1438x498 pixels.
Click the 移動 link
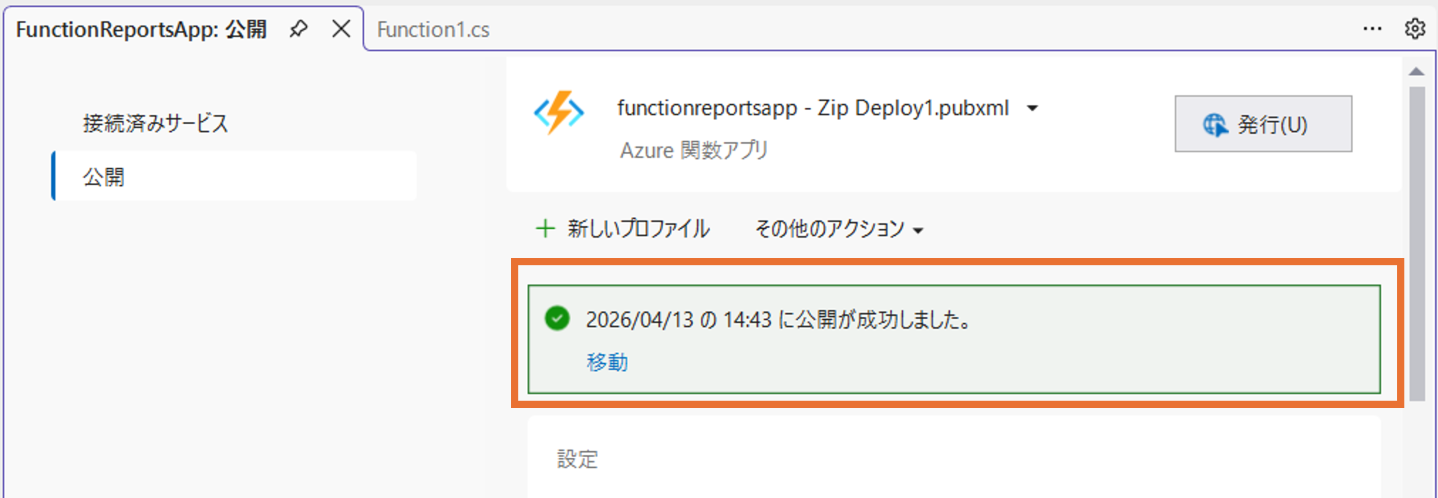click(607, 362)
